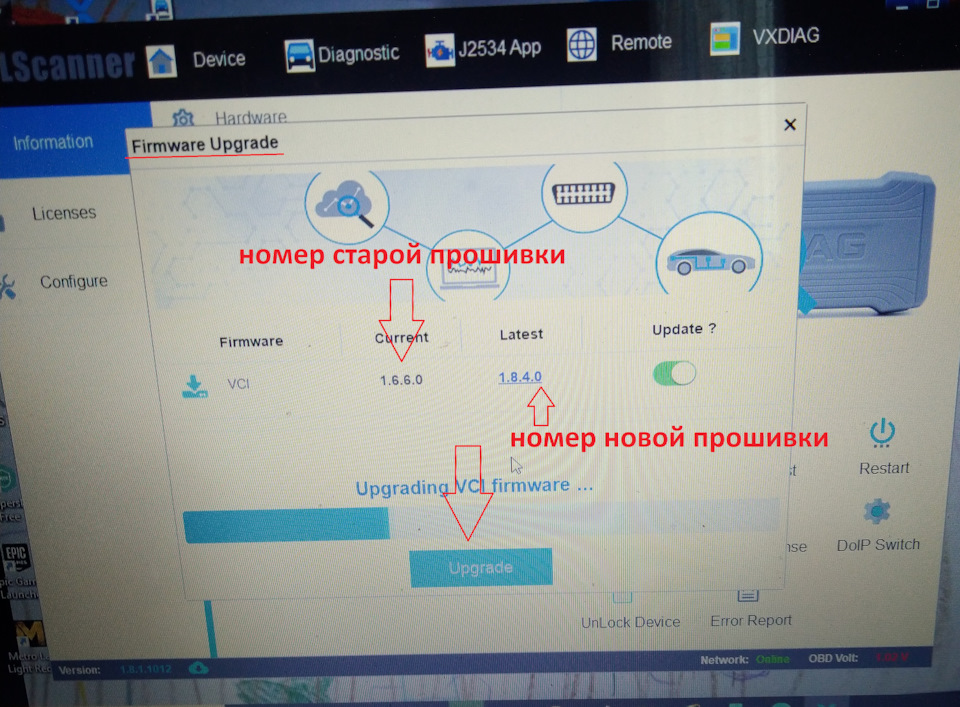Screen dimensions: 960x707
Task: Open DoIP Switch via its gear icon
Action: click(877, 509)
